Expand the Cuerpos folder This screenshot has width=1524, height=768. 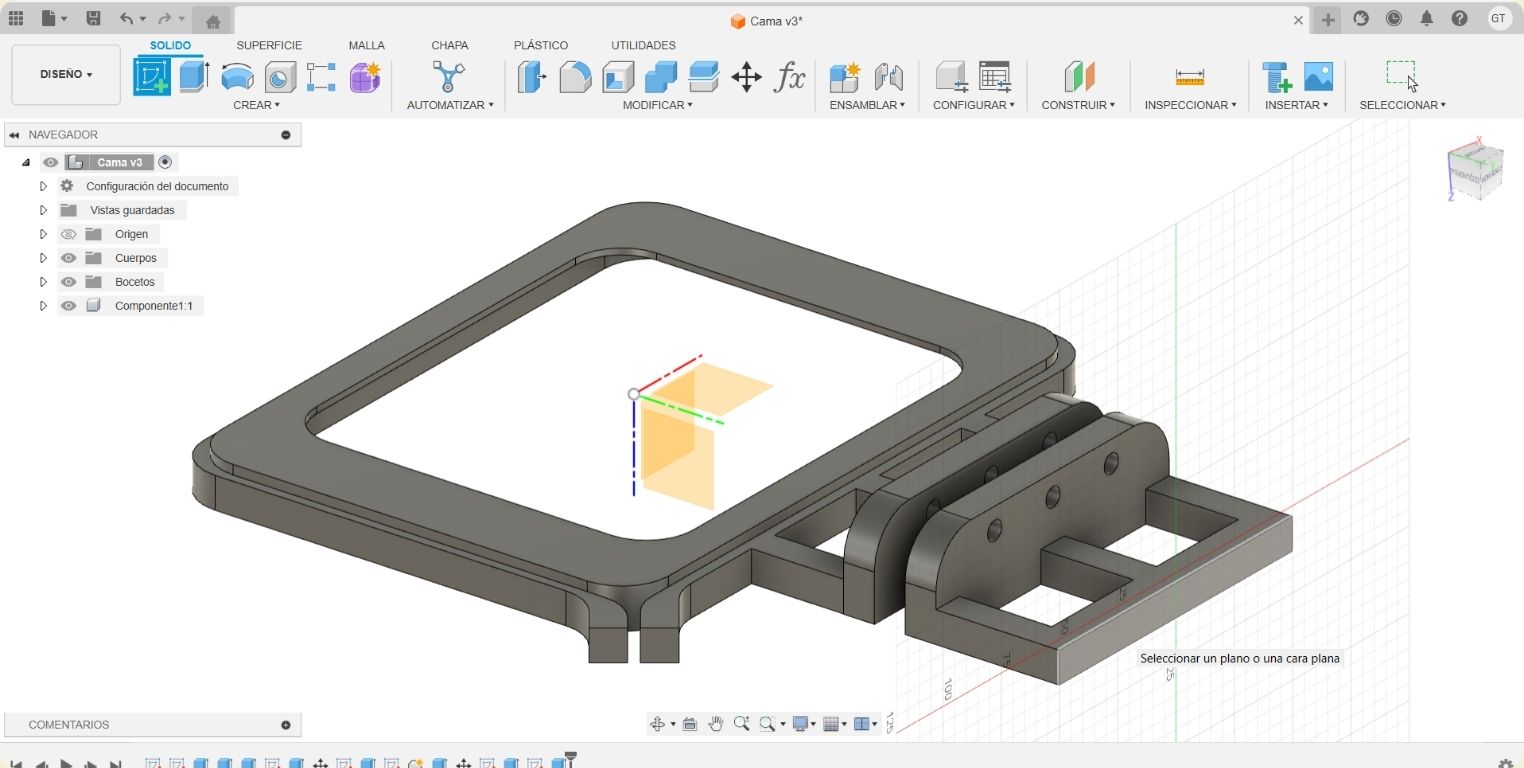coord(43,258)
